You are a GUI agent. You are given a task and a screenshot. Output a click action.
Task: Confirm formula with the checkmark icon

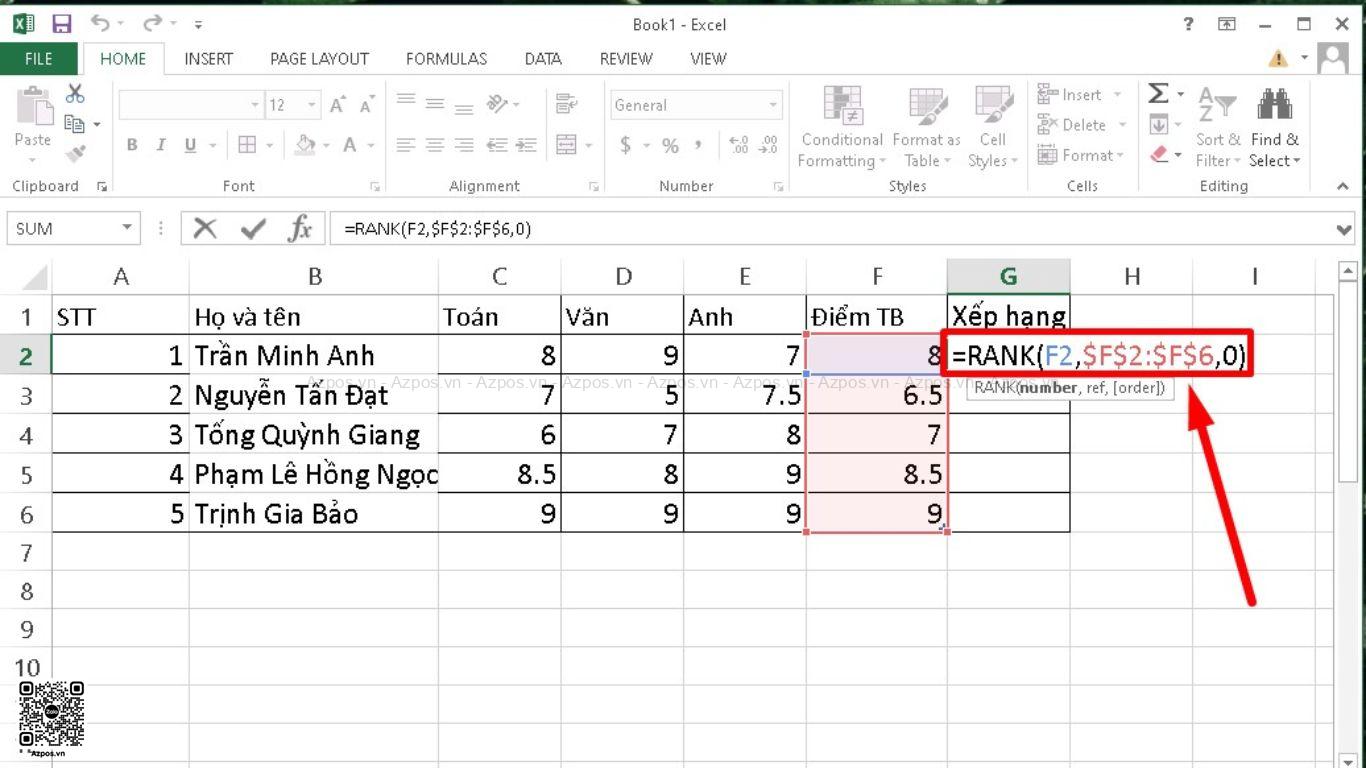253,229
